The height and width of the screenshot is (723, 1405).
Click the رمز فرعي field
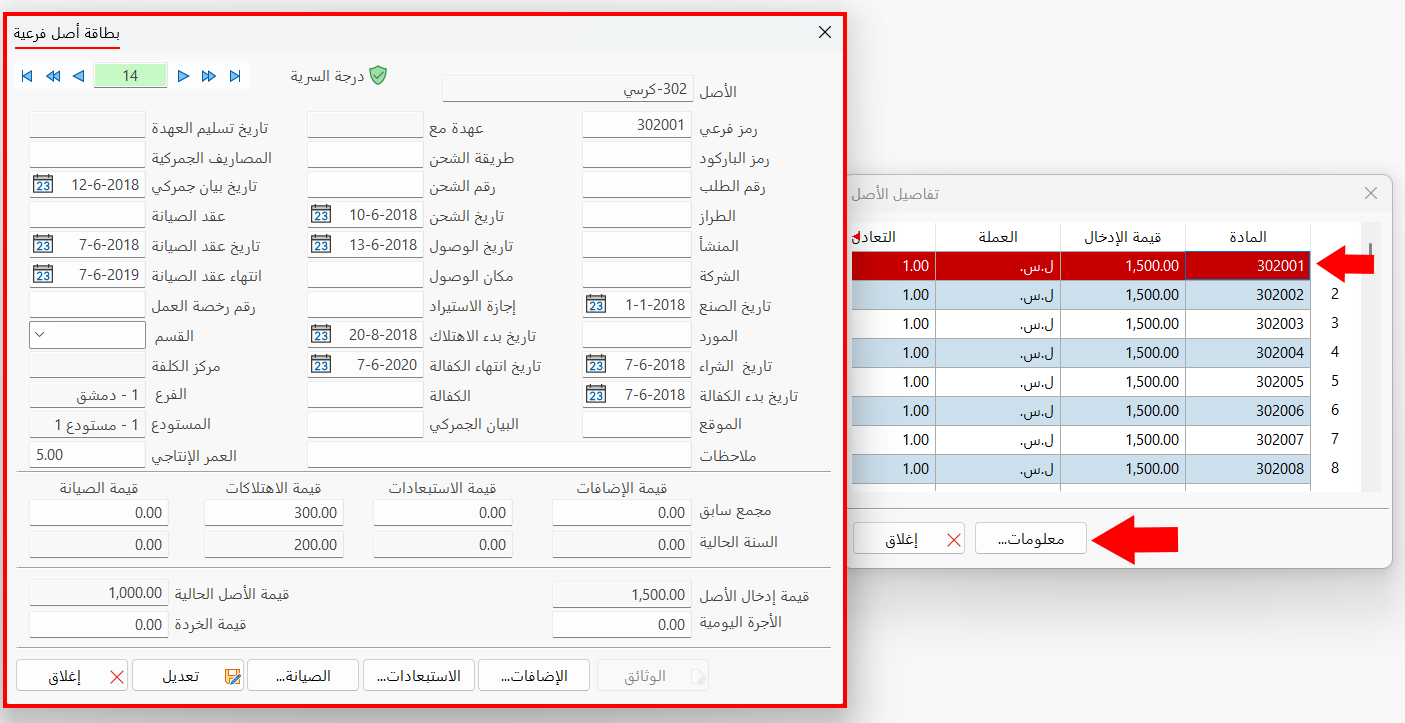click(637, 125)
